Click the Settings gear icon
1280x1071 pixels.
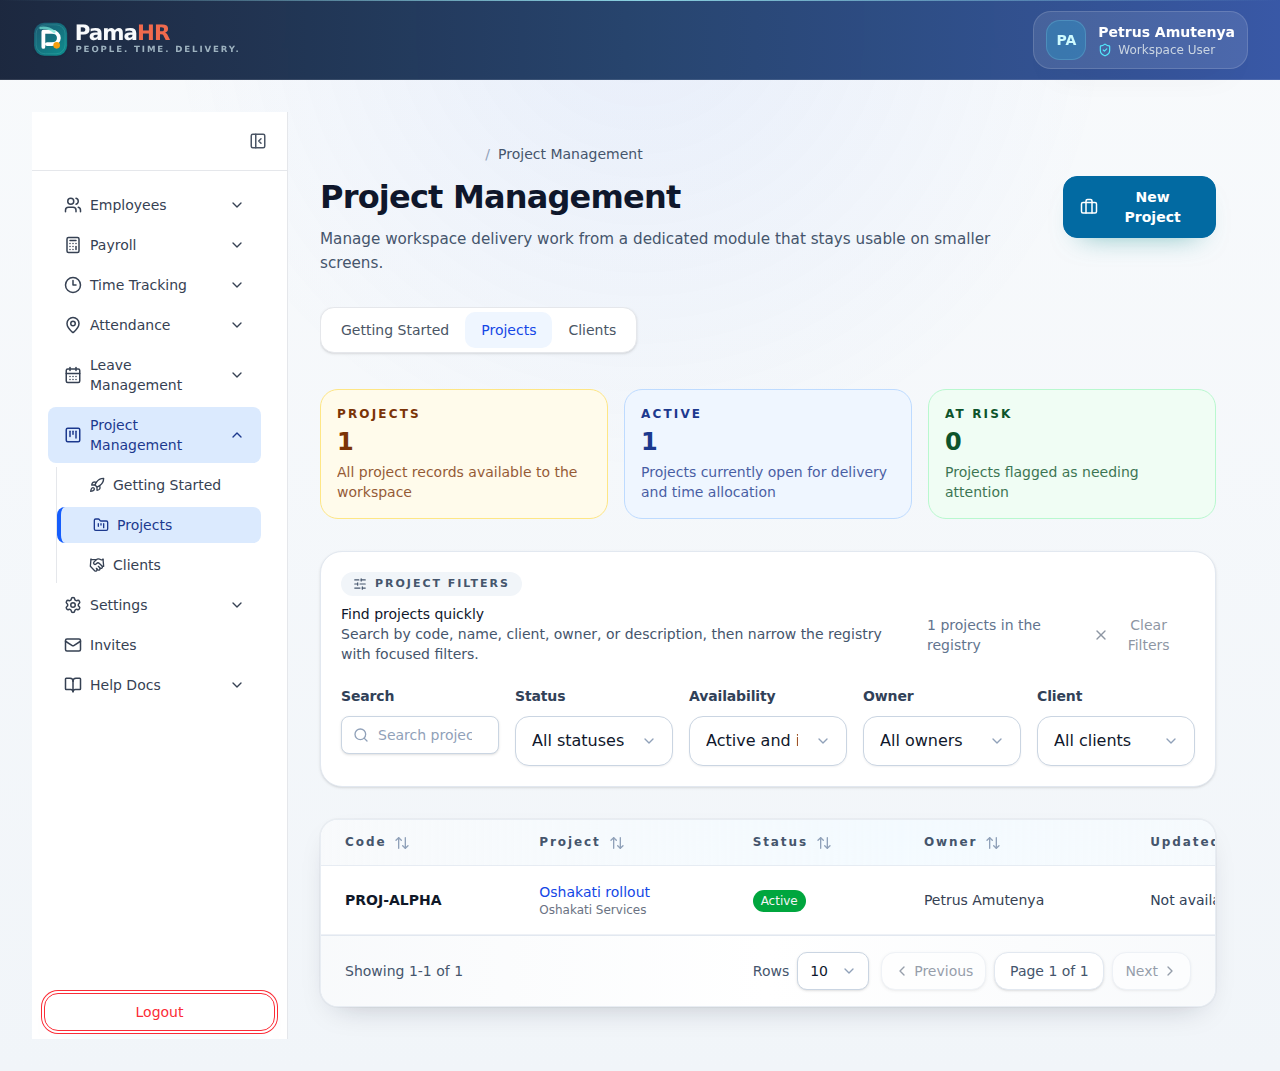(x=73, y=605)
